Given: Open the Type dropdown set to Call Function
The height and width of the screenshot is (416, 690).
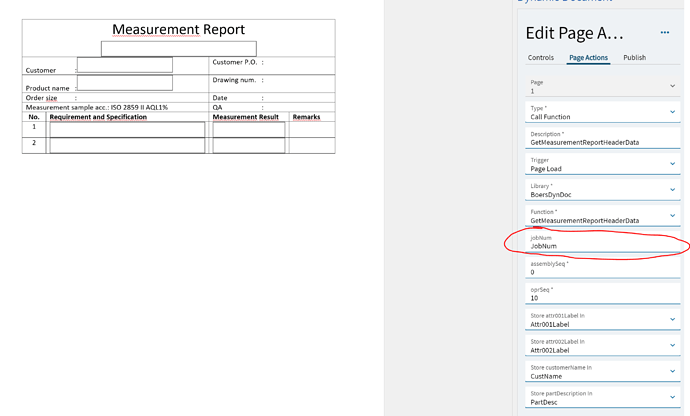Looking at the screenshot, I should pos(602,112).
